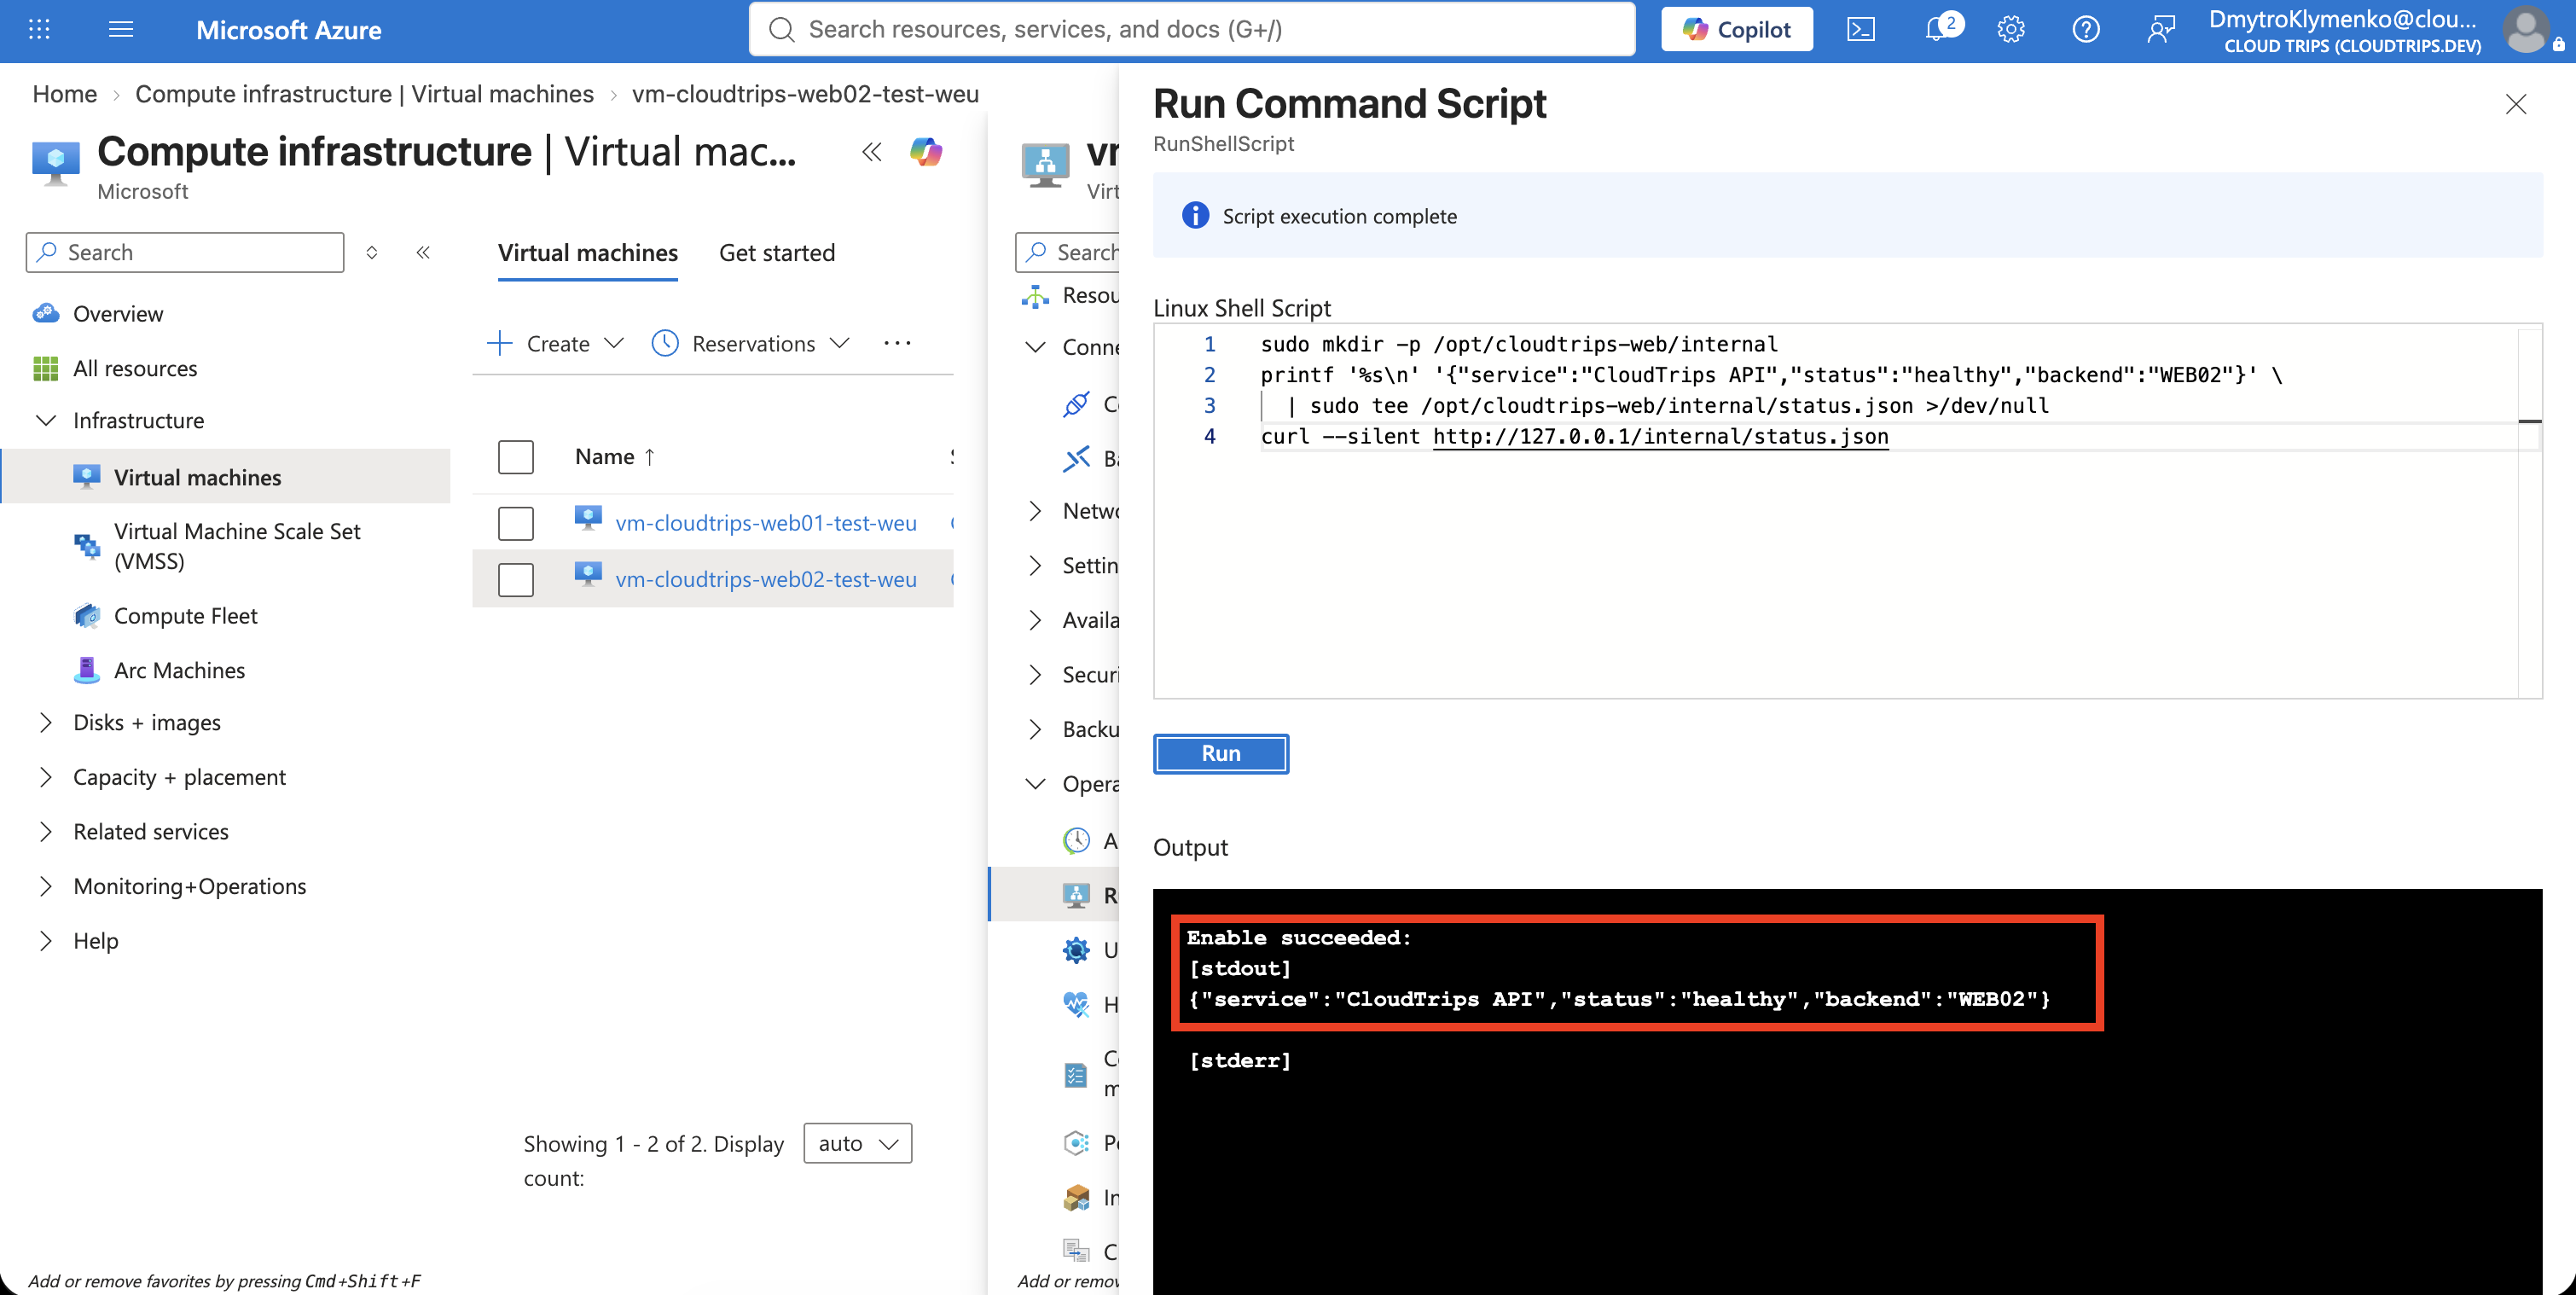Toggle the select-all checkbox in header
2576x1295 pixels.
(516, 457)
